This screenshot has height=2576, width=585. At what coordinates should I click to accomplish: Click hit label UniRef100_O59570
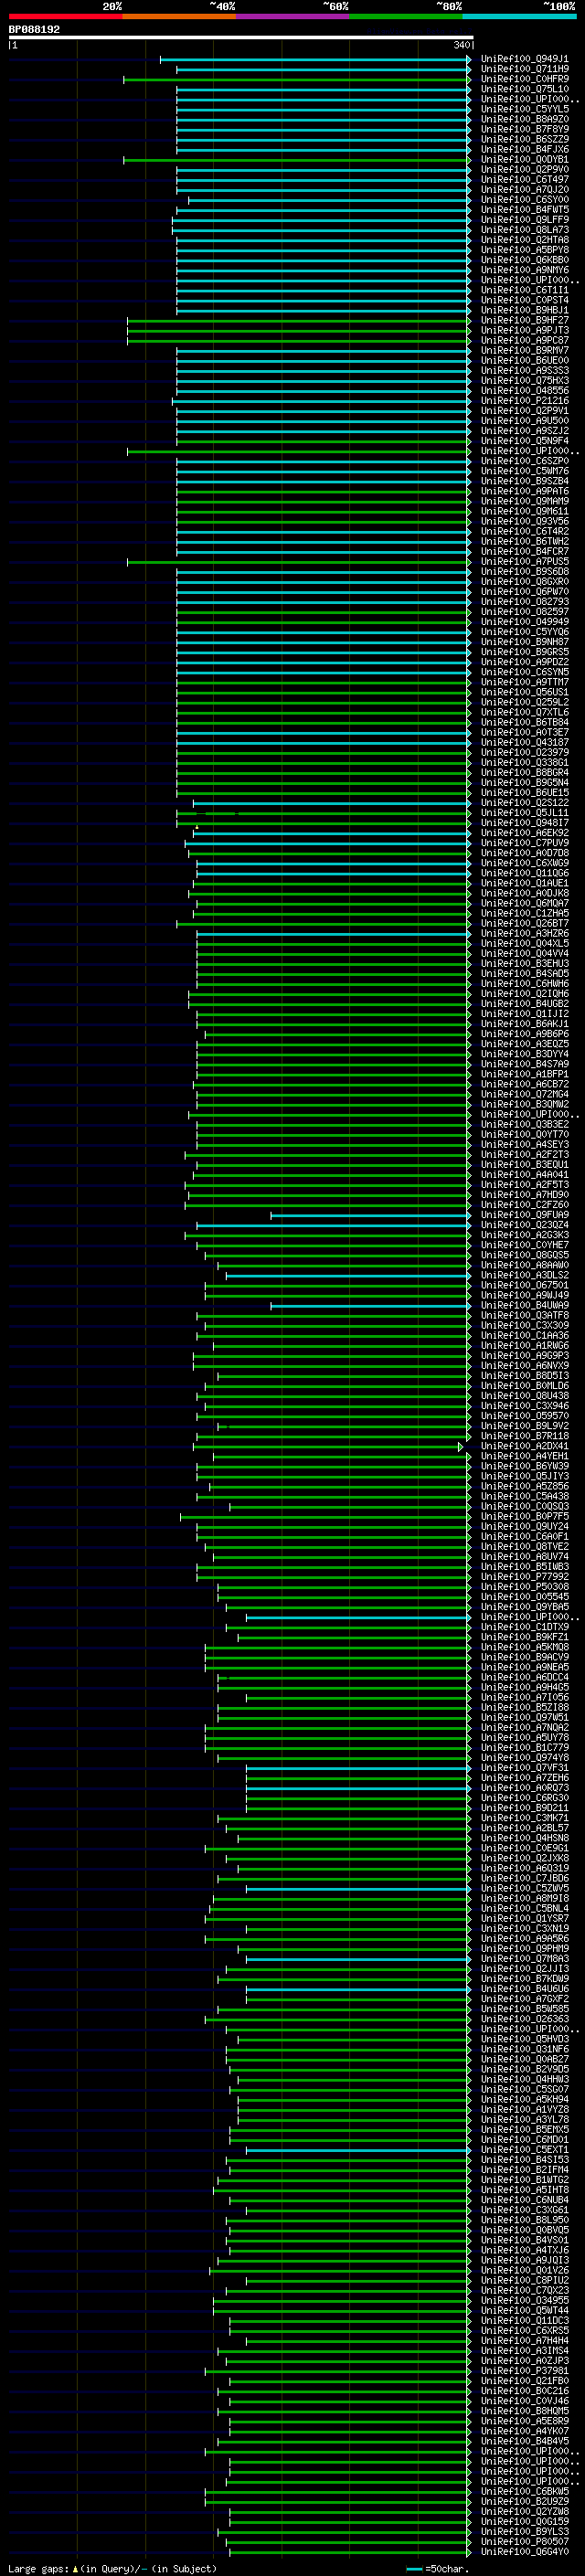pyautogui.click(x=524, y=1416)
